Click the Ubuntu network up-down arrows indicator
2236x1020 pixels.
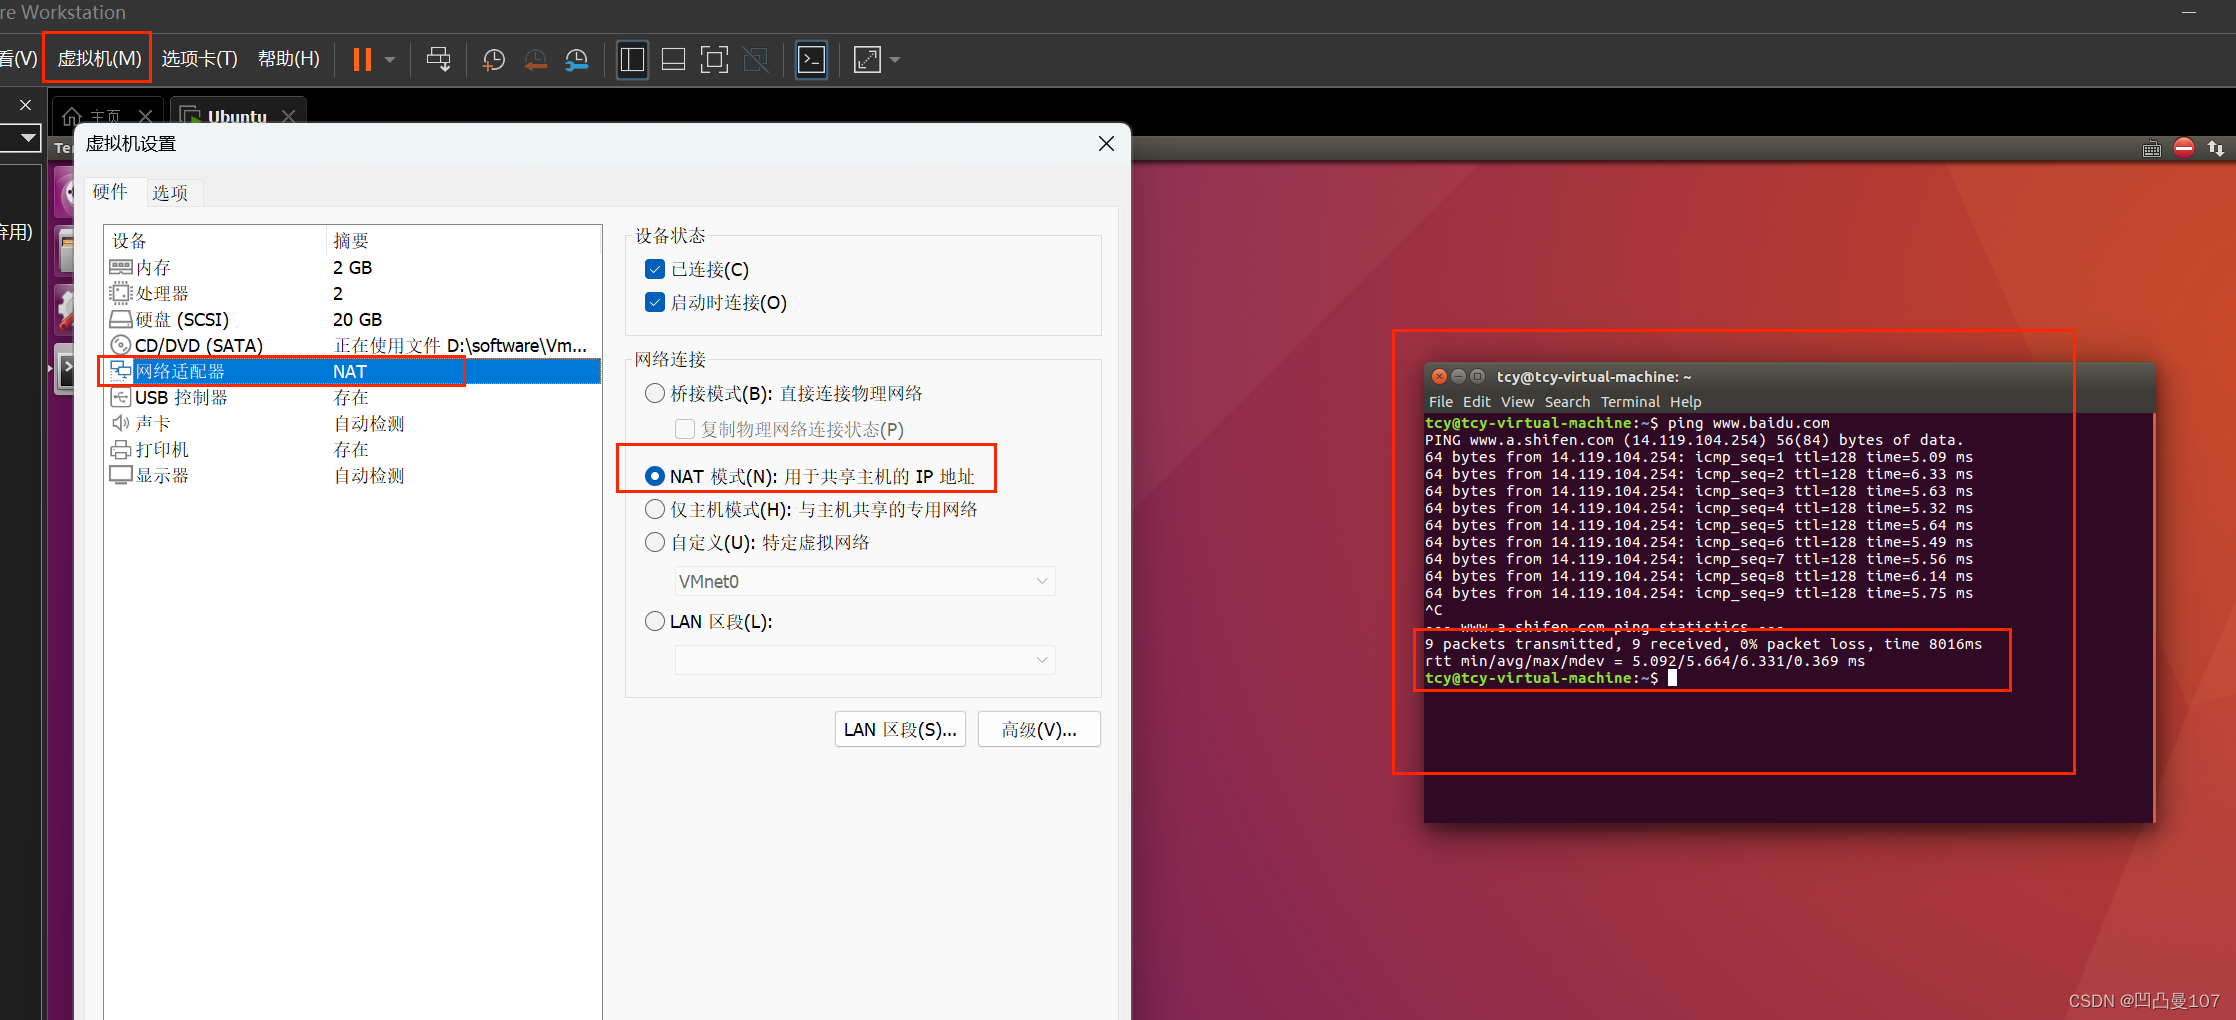click(x=2215, y=148)
